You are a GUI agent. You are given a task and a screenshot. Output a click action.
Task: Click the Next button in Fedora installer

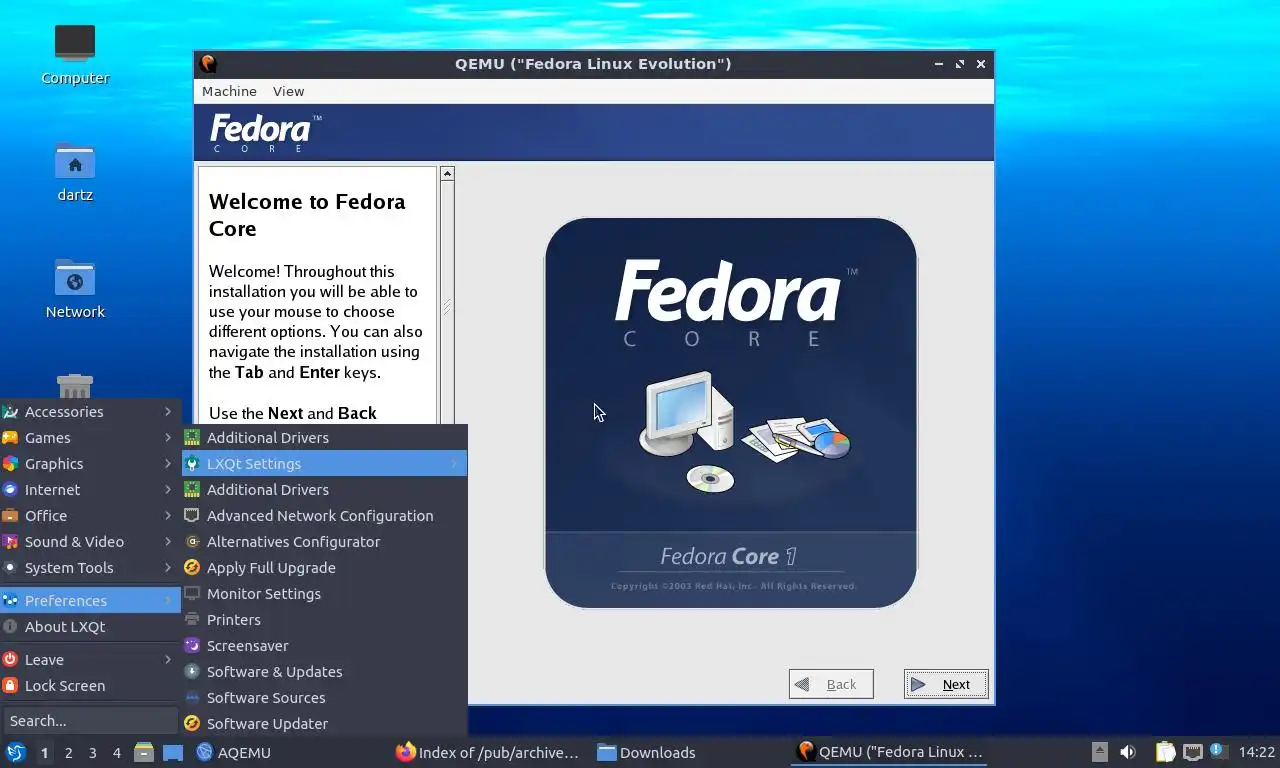[946, 684]
